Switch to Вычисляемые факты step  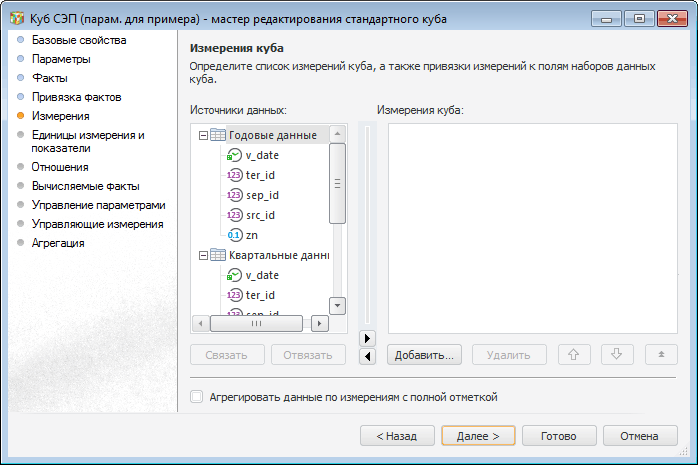pyautogui.click(x=85, y=186)
